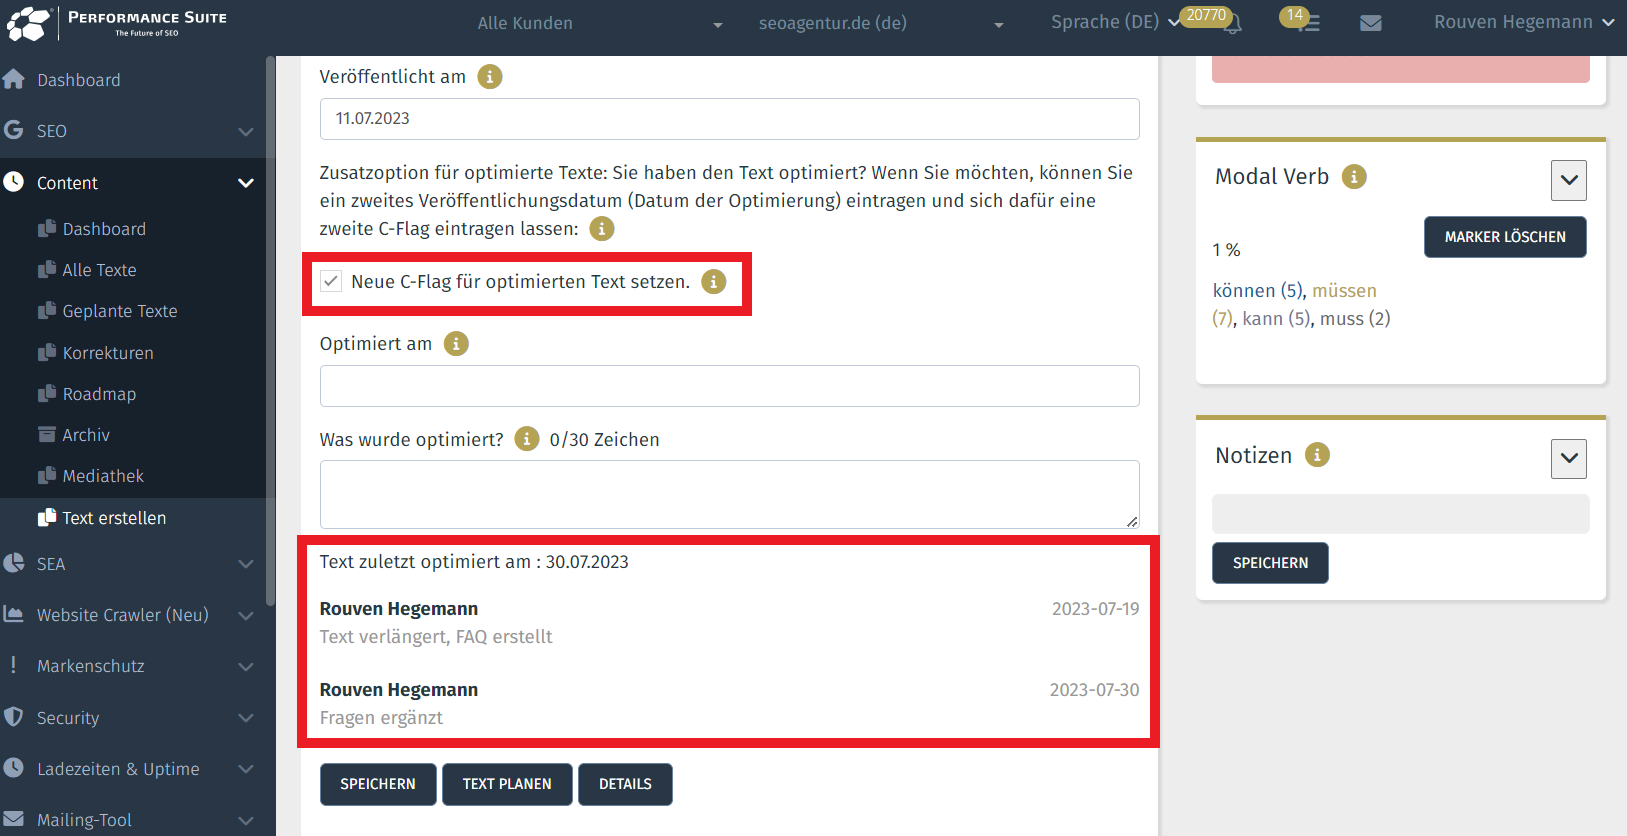1627x836 pixels.
Task: Click the info icon beside Veröffentlicht am
Action: tap(490, 77)
